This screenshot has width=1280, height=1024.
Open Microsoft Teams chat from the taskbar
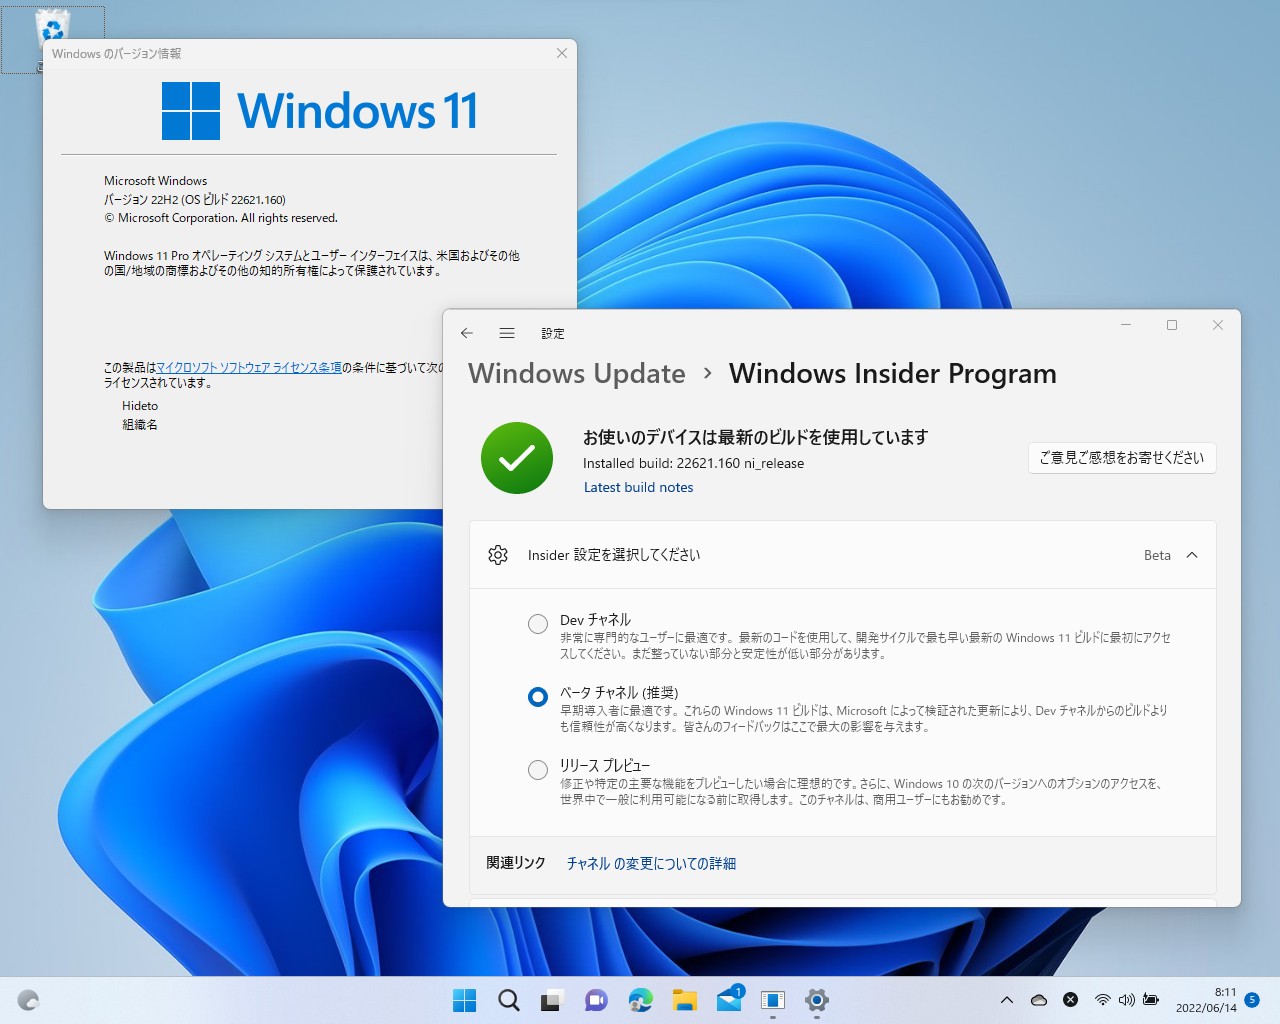click(596, 1000)
